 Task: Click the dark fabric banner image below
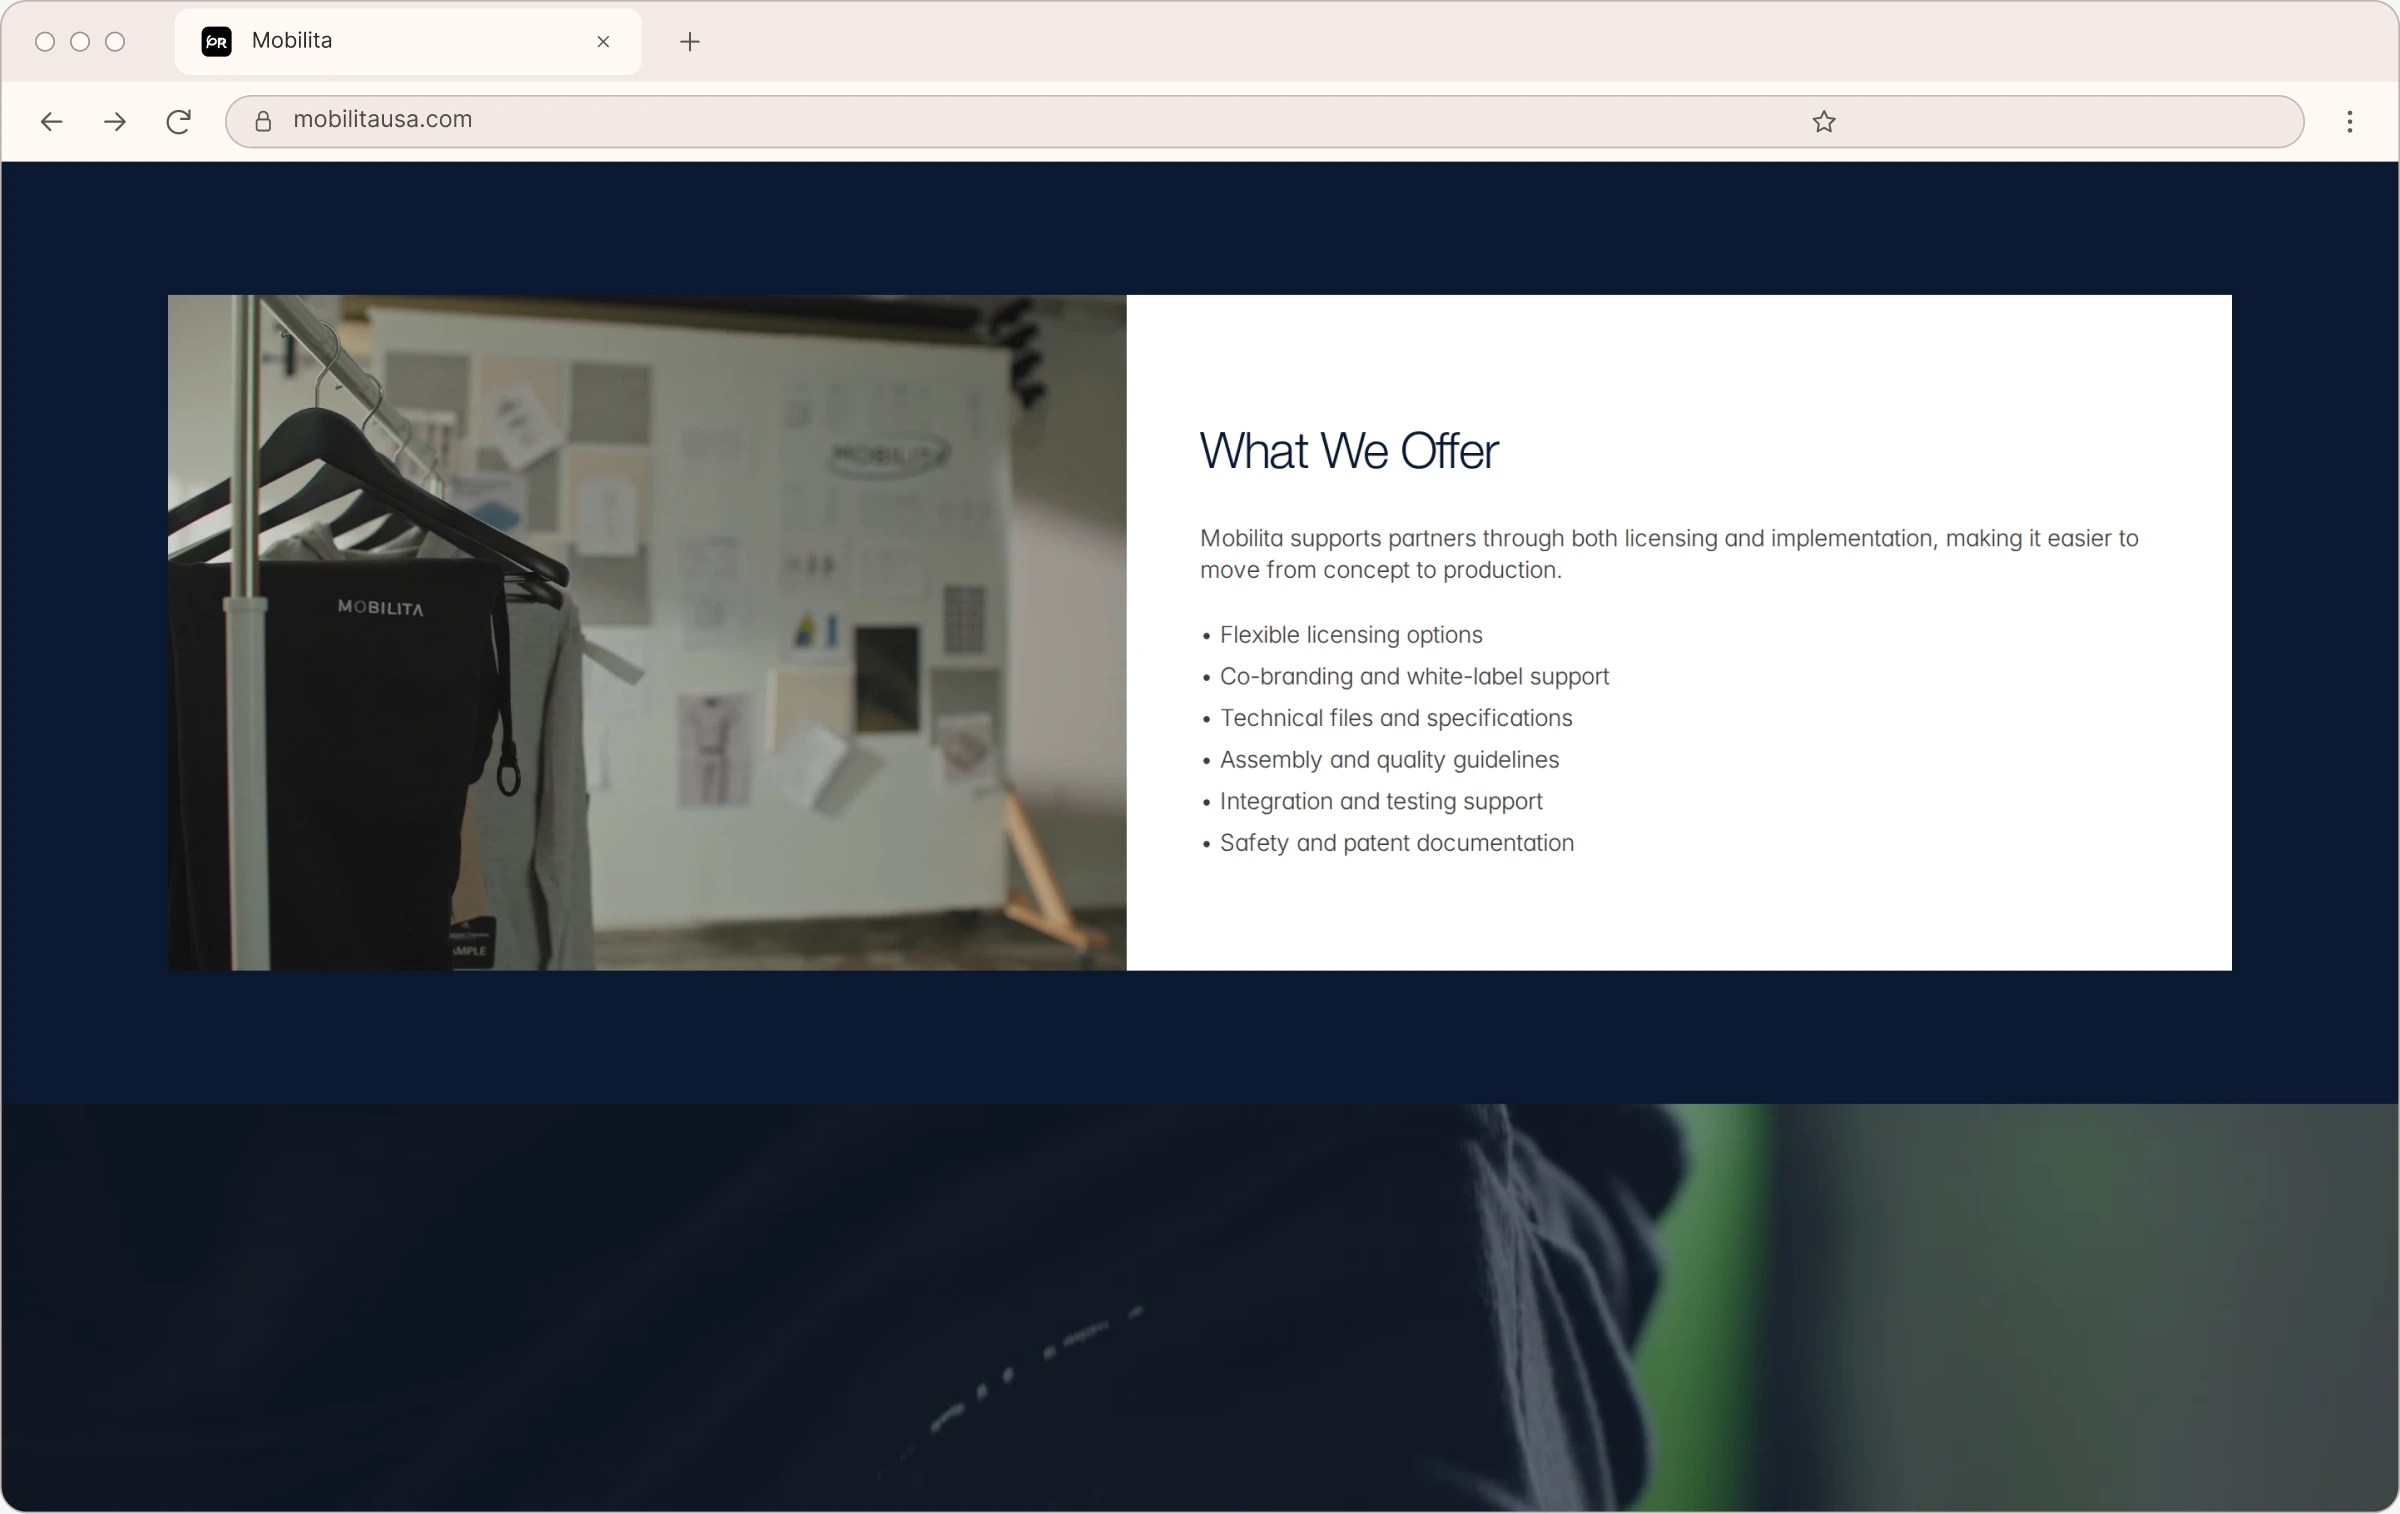click(1200, 1307)
